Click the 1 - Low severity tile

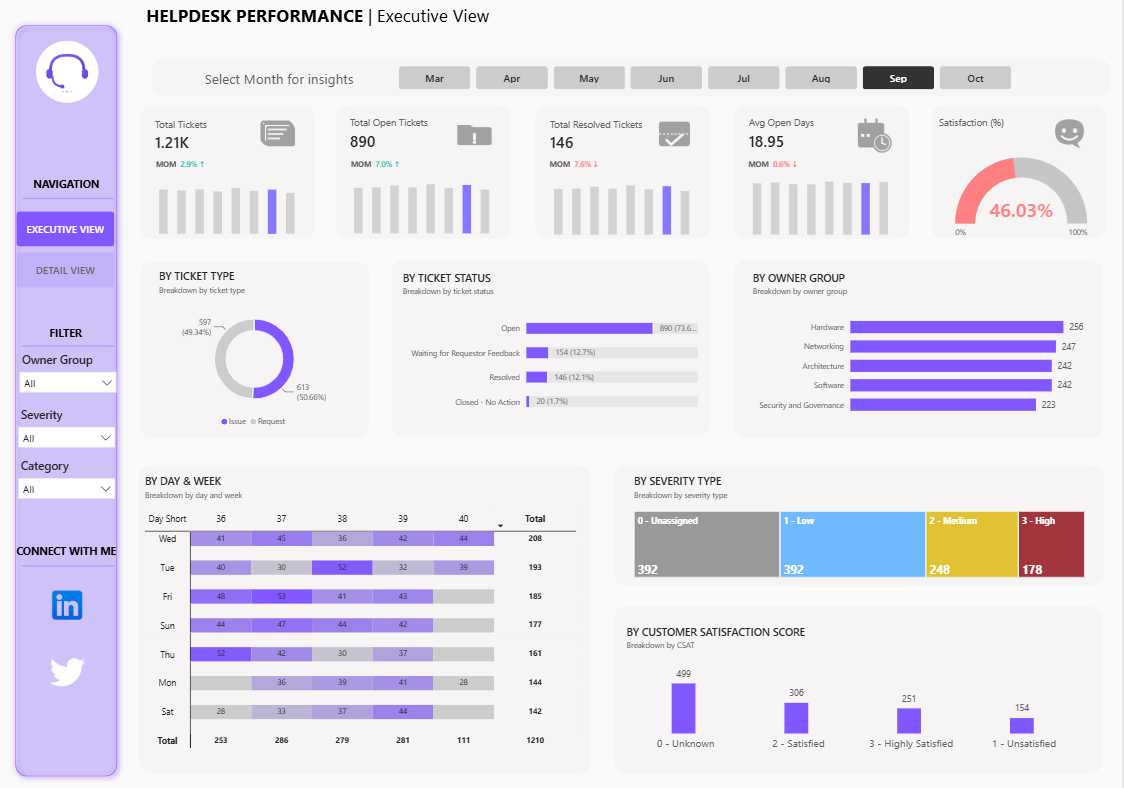(852, 544)
